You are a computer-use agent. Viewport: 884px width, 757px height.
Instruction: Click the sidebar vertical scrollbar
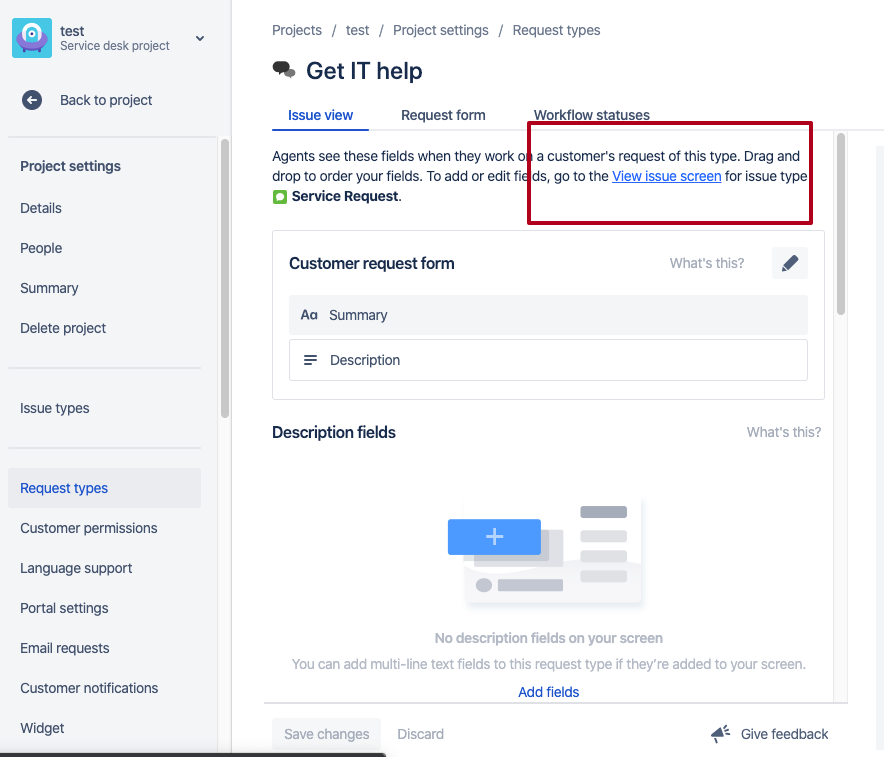pyautogui.click(x=225, y=278)
